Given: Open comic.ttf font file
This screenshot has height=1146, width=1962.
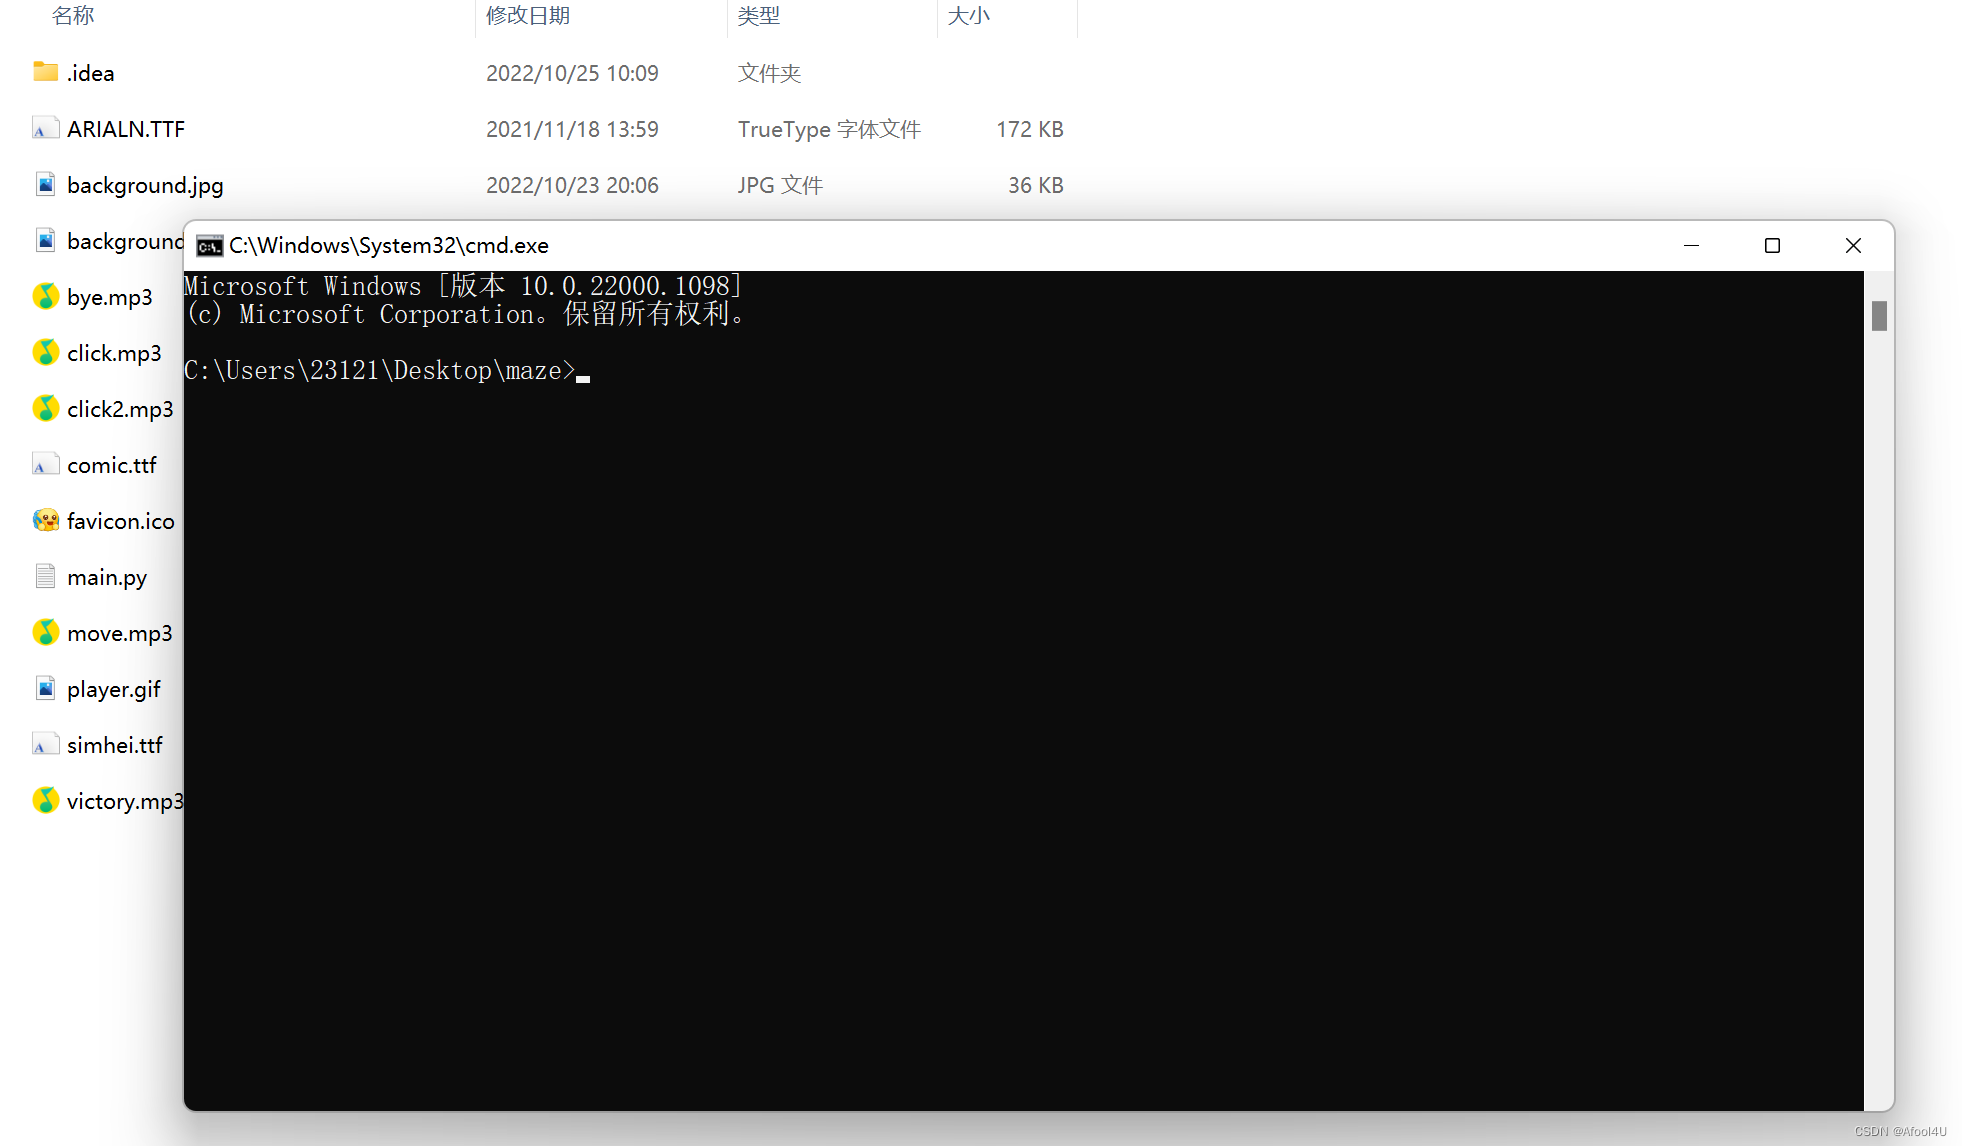Looking at the screenshot, I should (109, 464).
